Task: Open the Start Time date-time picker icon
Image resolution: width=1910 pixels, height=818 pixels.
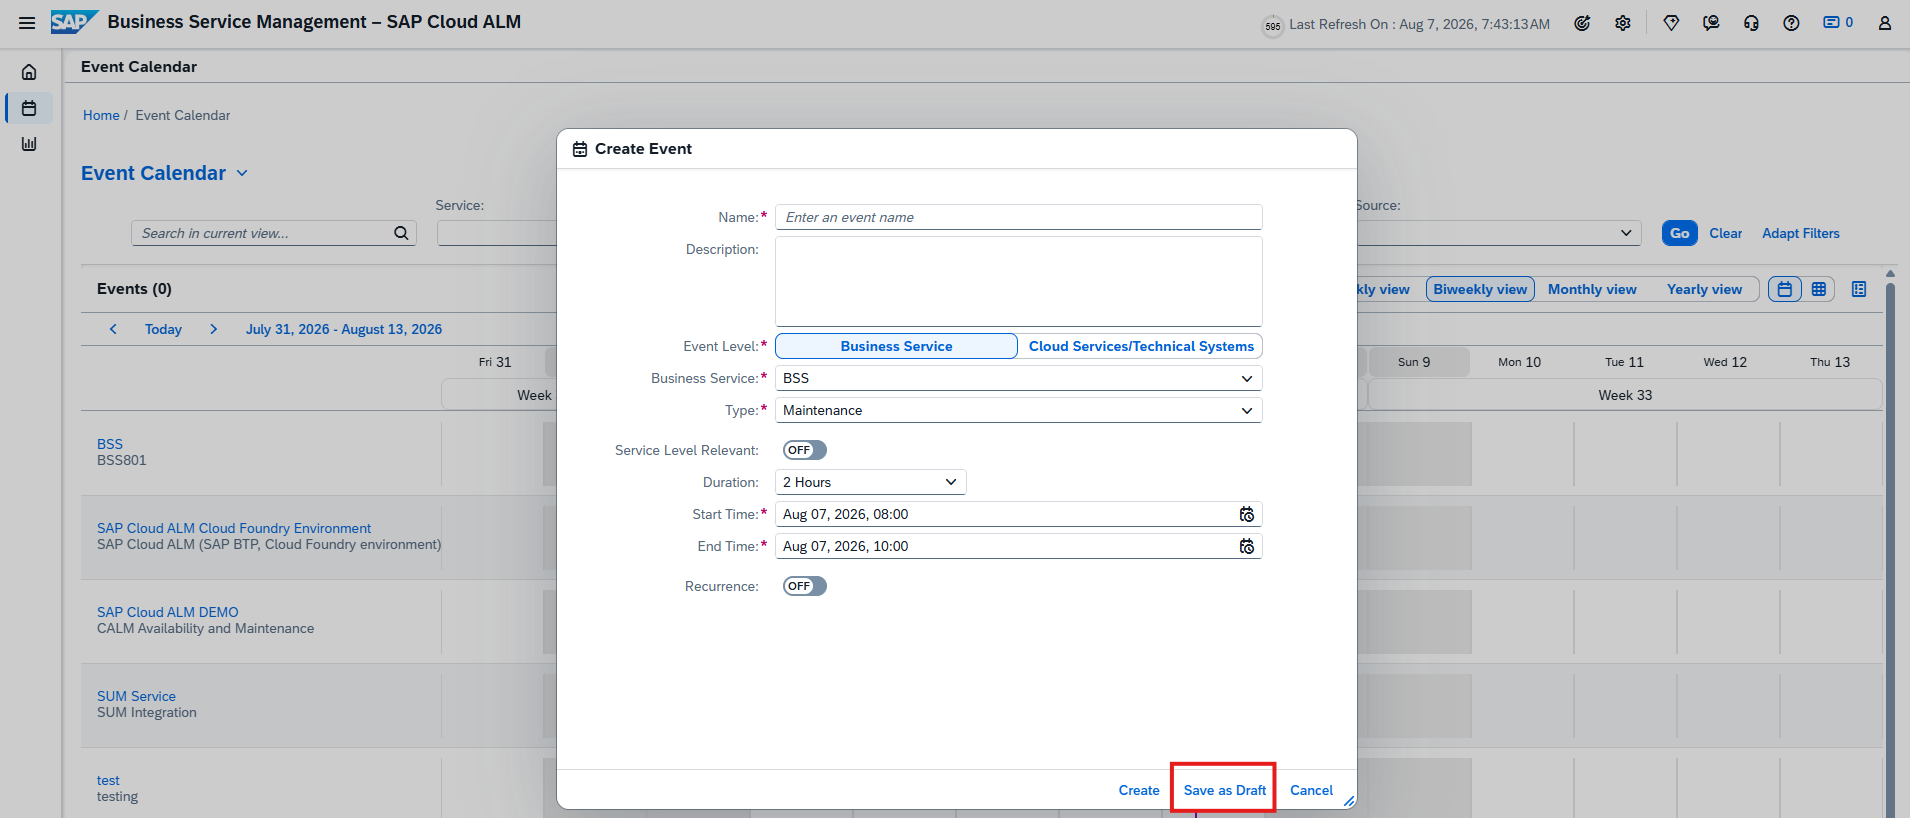Action: click(1247, 514)
